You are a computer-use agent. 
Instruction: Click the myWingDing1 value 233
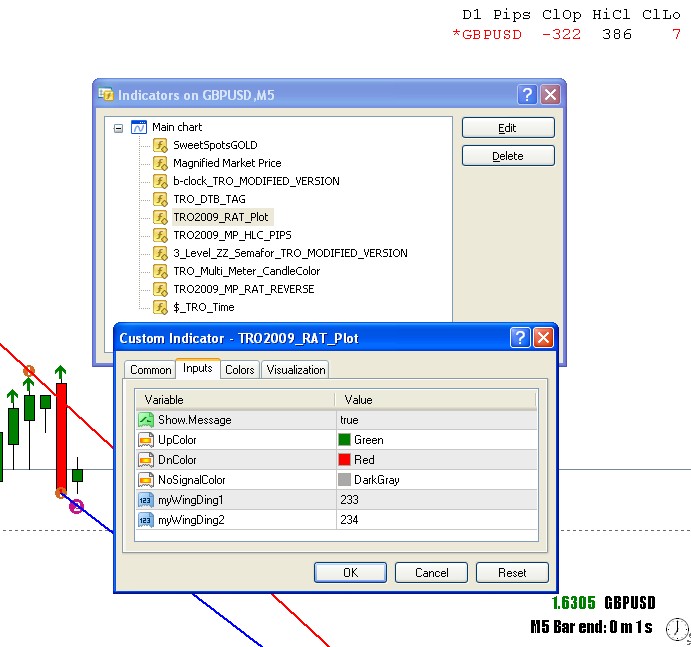tap(349, 500)
